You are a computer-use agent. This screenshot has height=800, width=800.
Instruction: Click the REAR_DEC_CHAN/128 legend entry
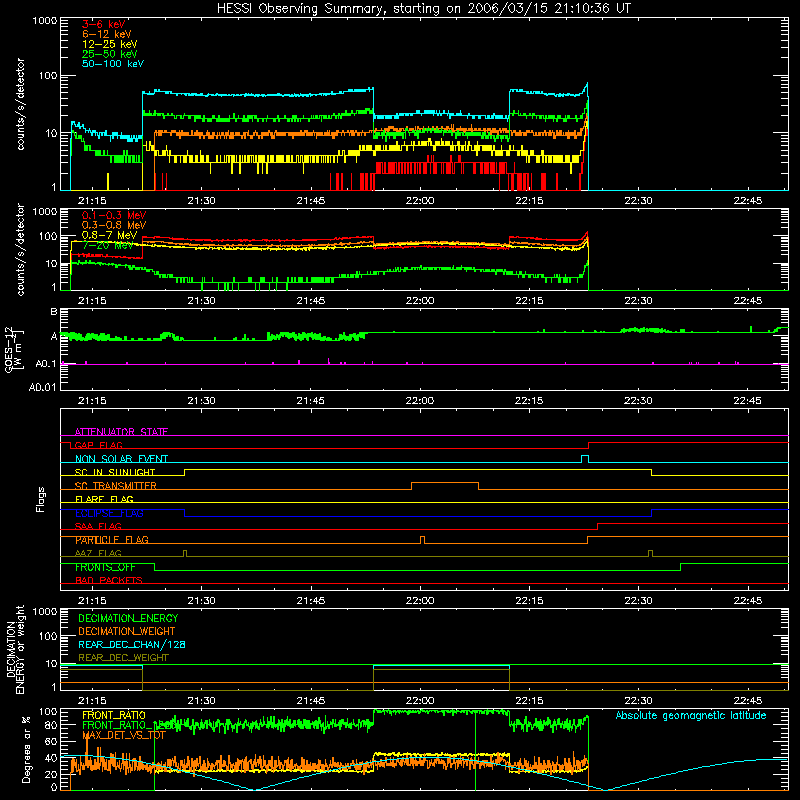point(132,644)
